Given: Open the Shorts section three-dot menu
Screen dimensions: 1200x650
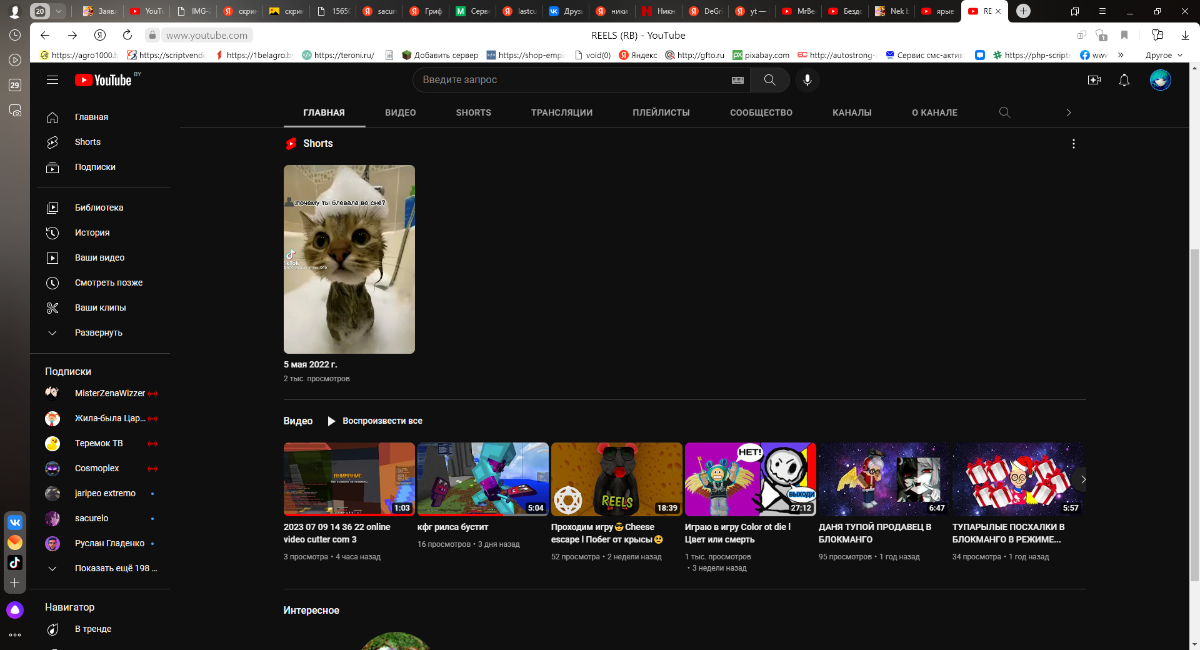Looking at the screenshot, I should click(1074, 144).
